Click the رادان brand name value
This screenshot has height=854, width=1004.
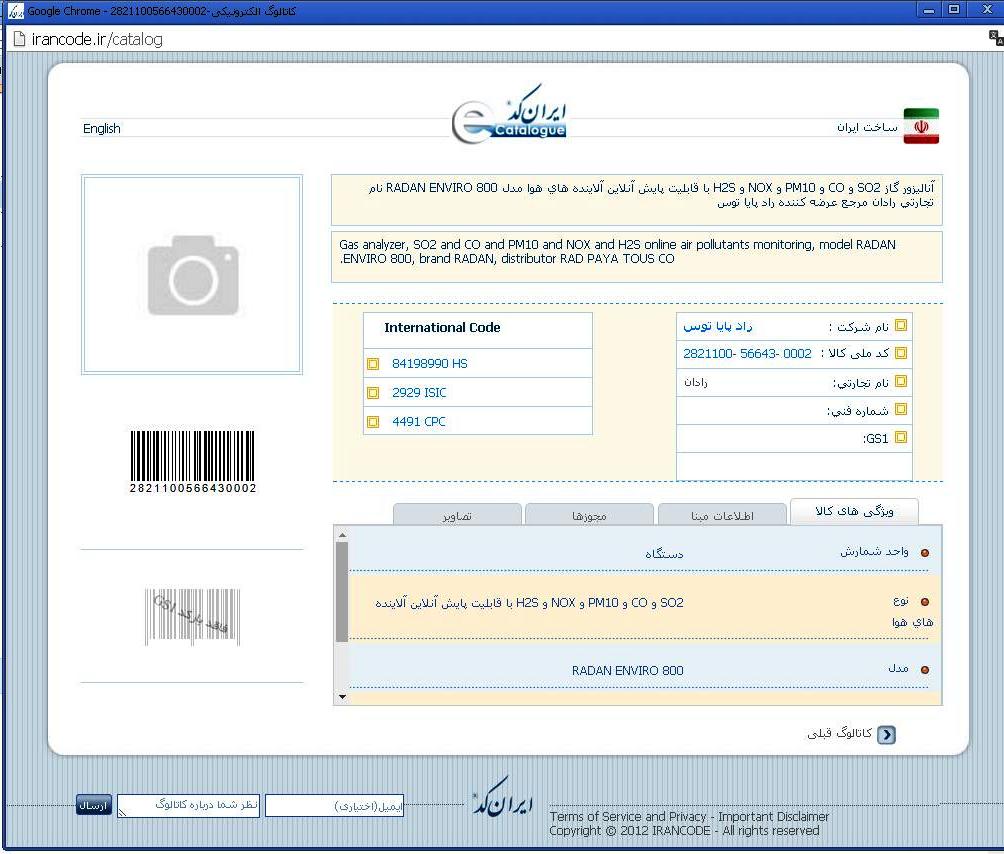click(x=695, y=382)
